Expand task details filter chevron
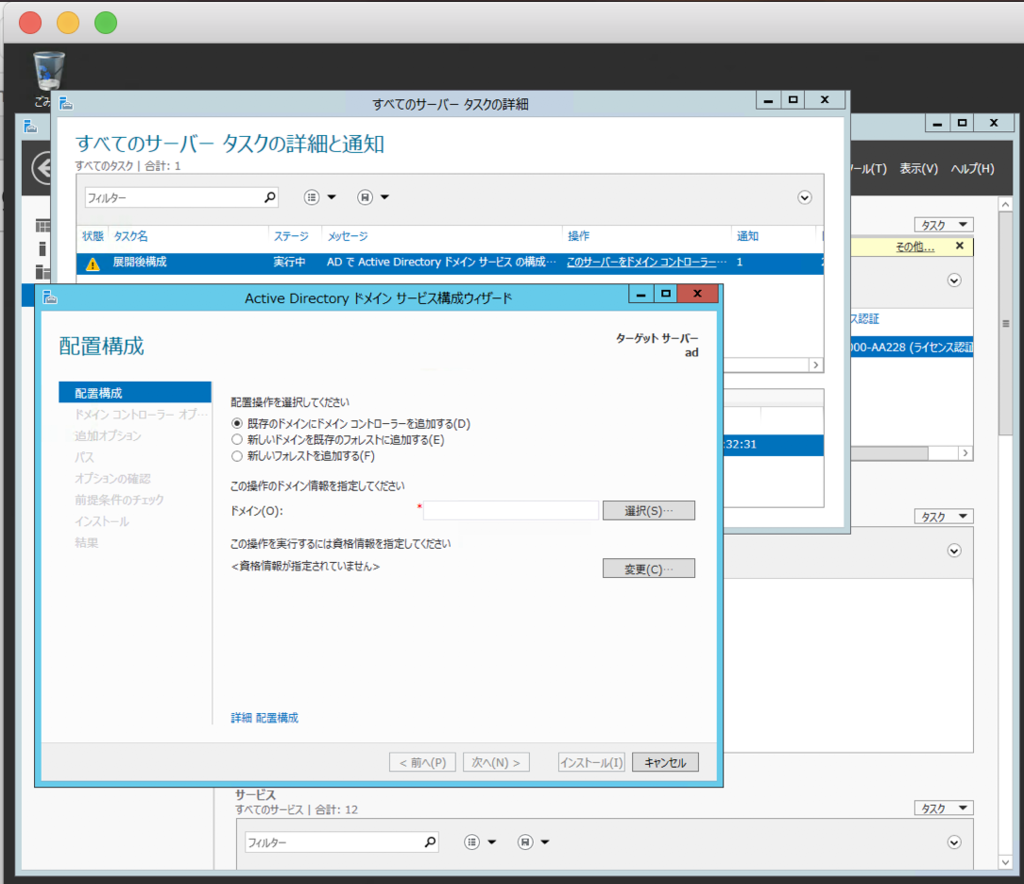The height and width of the screenshot is (884, 1024). click(805, 198)
